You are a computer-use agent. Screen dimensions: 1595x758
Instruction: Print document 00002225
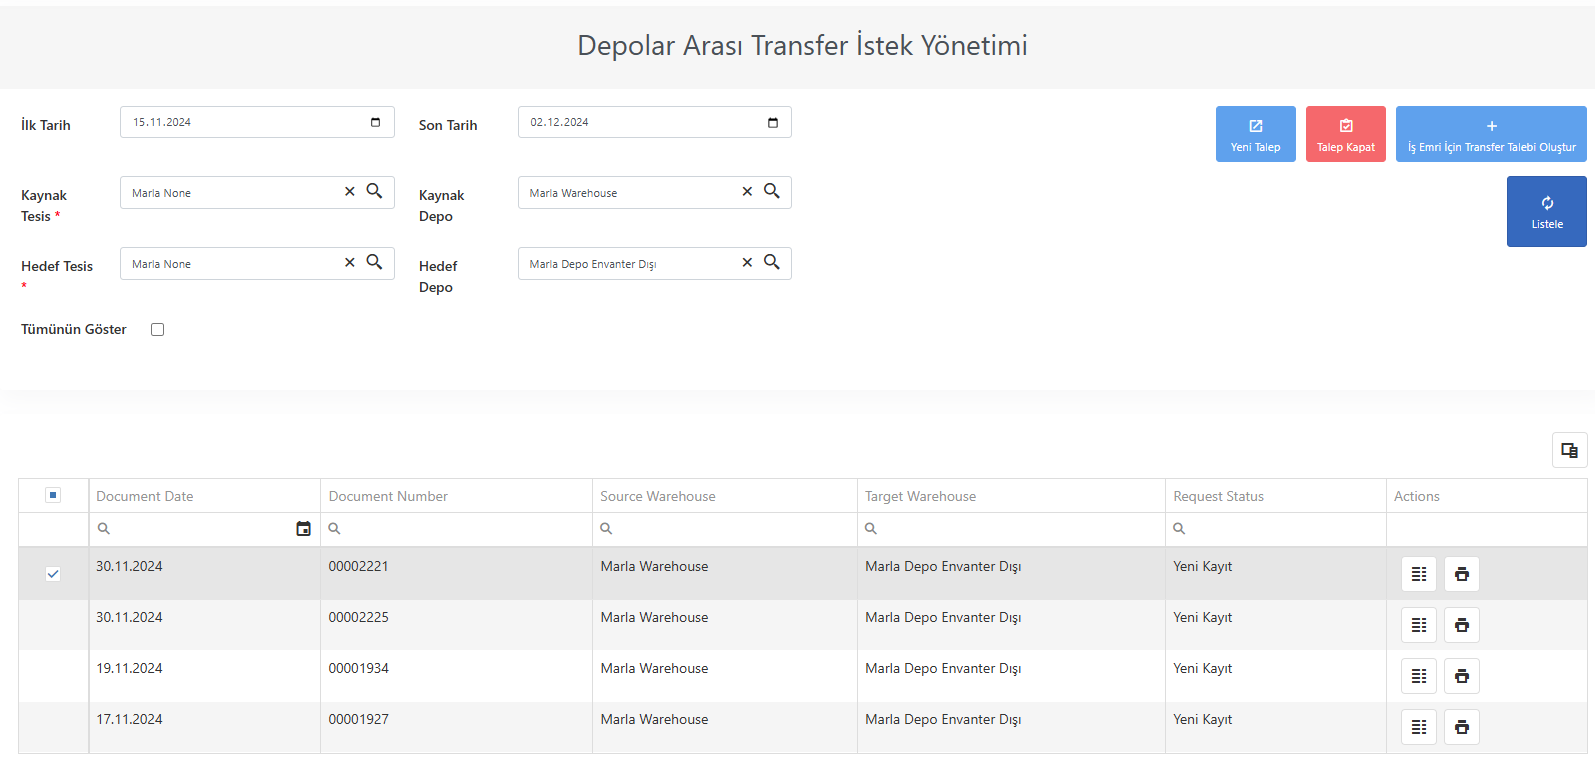tap(1462, 625)
